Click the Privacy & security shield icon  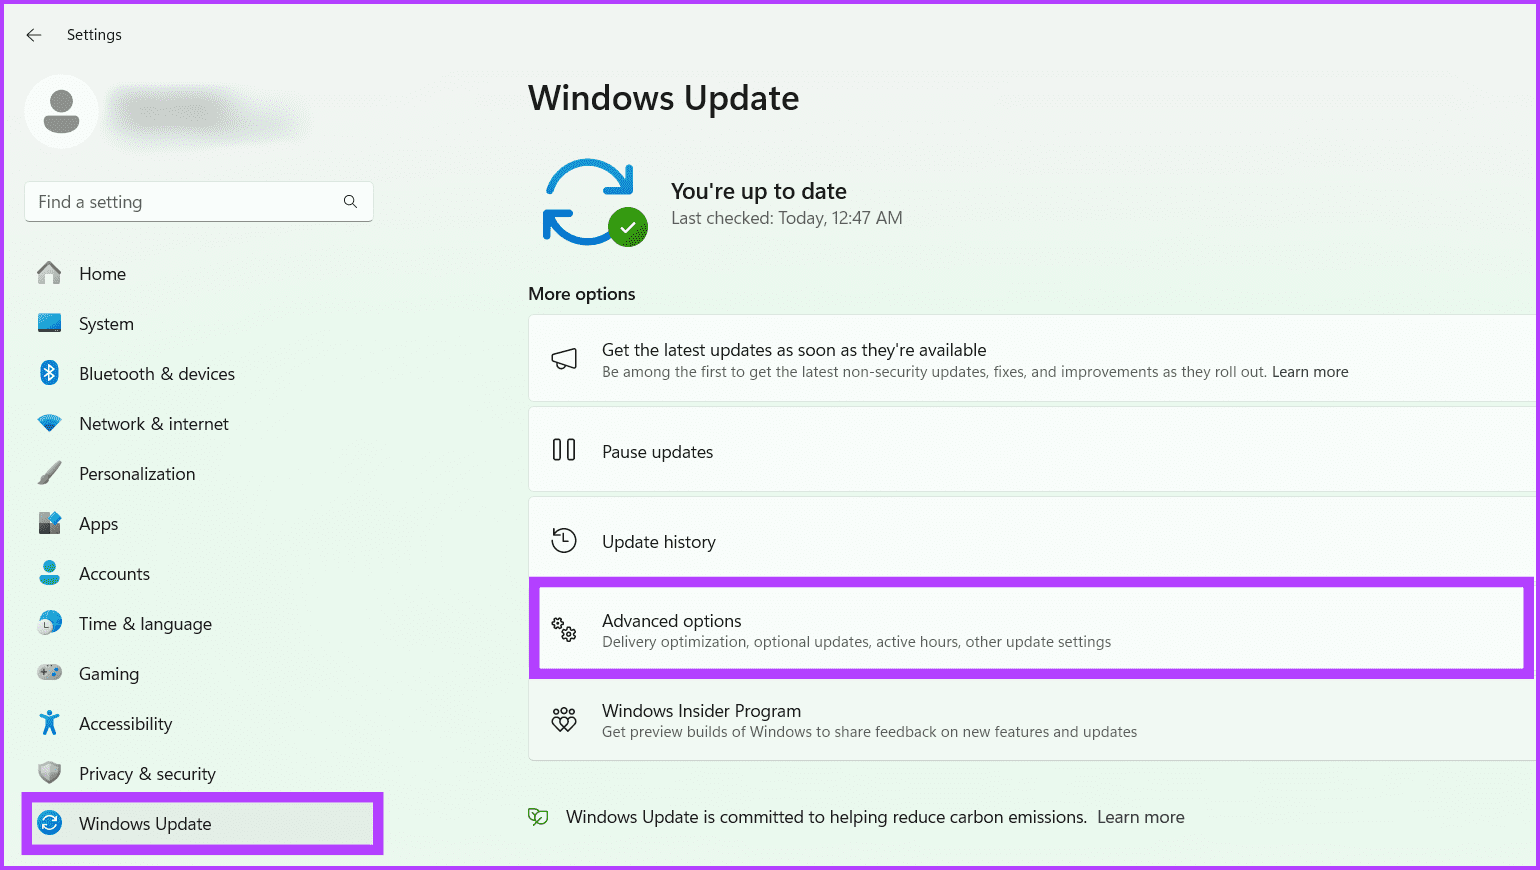tap(49, 773)
